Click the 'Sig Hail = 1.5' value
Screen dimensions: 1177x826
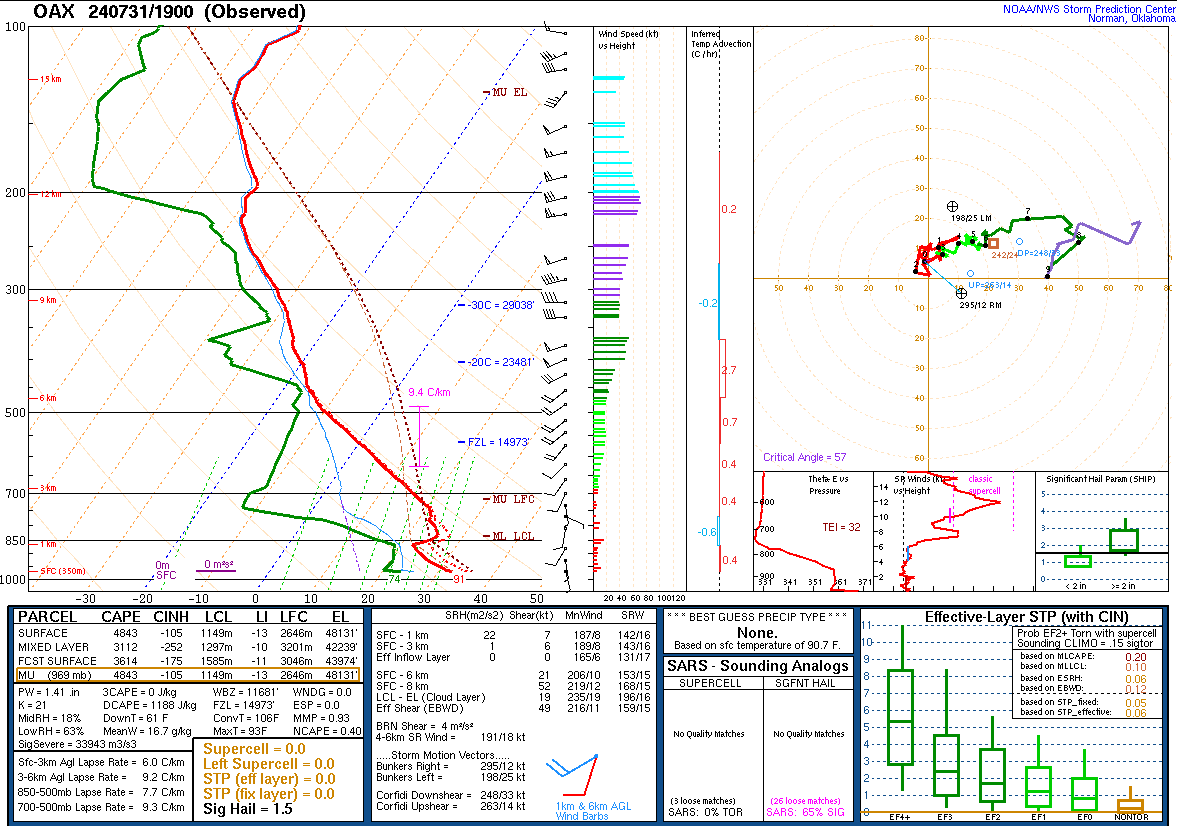[248, 809]
